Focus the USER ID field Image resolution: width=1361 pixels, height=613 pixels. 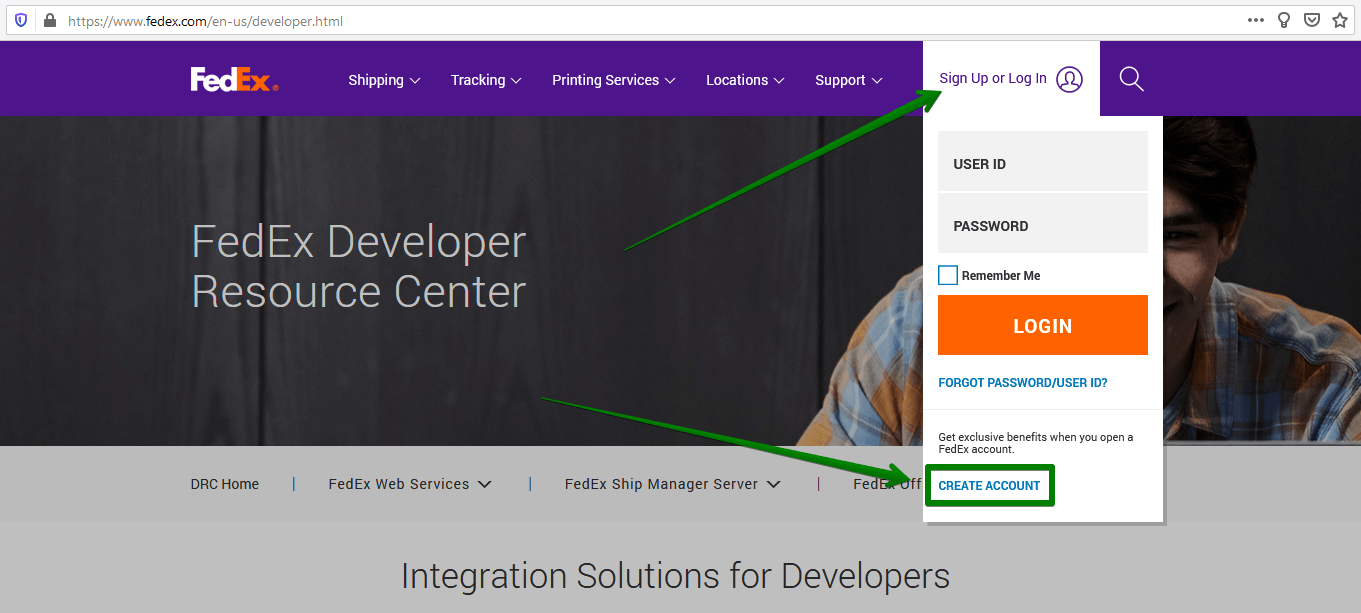(x=1043, y=161)
